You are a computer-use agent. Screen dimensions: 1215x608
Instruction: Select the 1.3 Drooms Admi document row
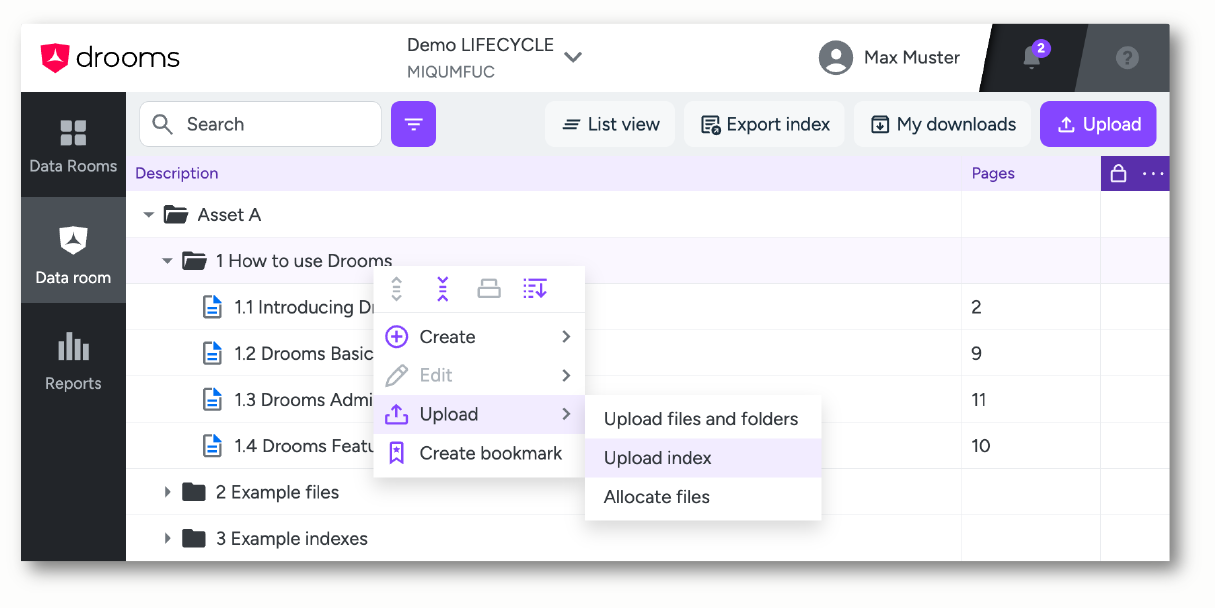pyautogui.click(x=648, y=399)
